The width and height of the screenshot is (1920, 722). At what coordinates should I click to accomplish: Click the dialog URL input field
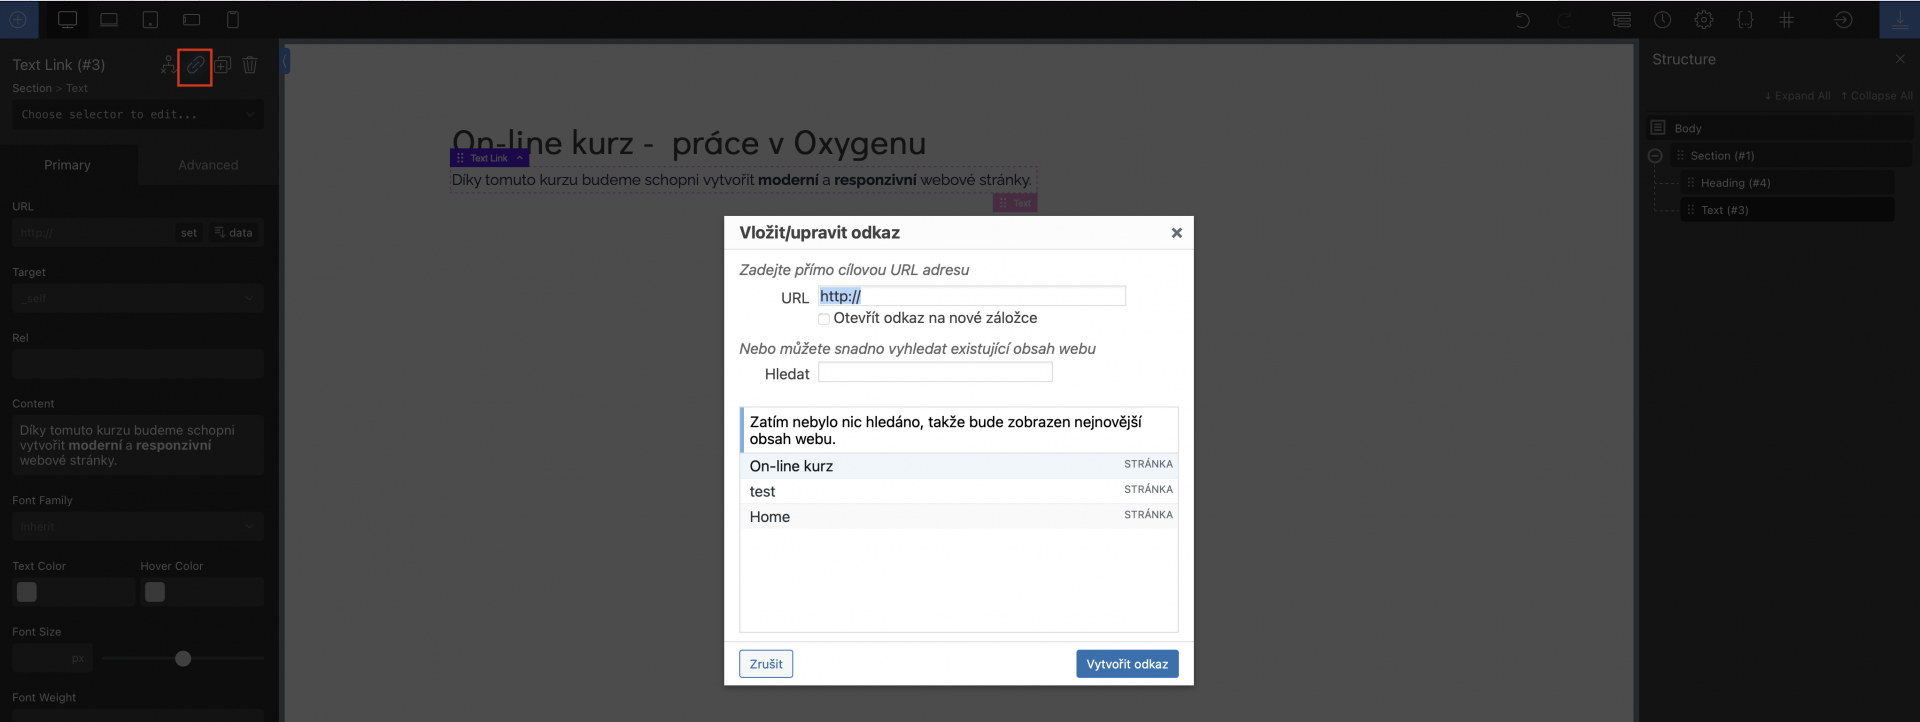coord(972,296)
